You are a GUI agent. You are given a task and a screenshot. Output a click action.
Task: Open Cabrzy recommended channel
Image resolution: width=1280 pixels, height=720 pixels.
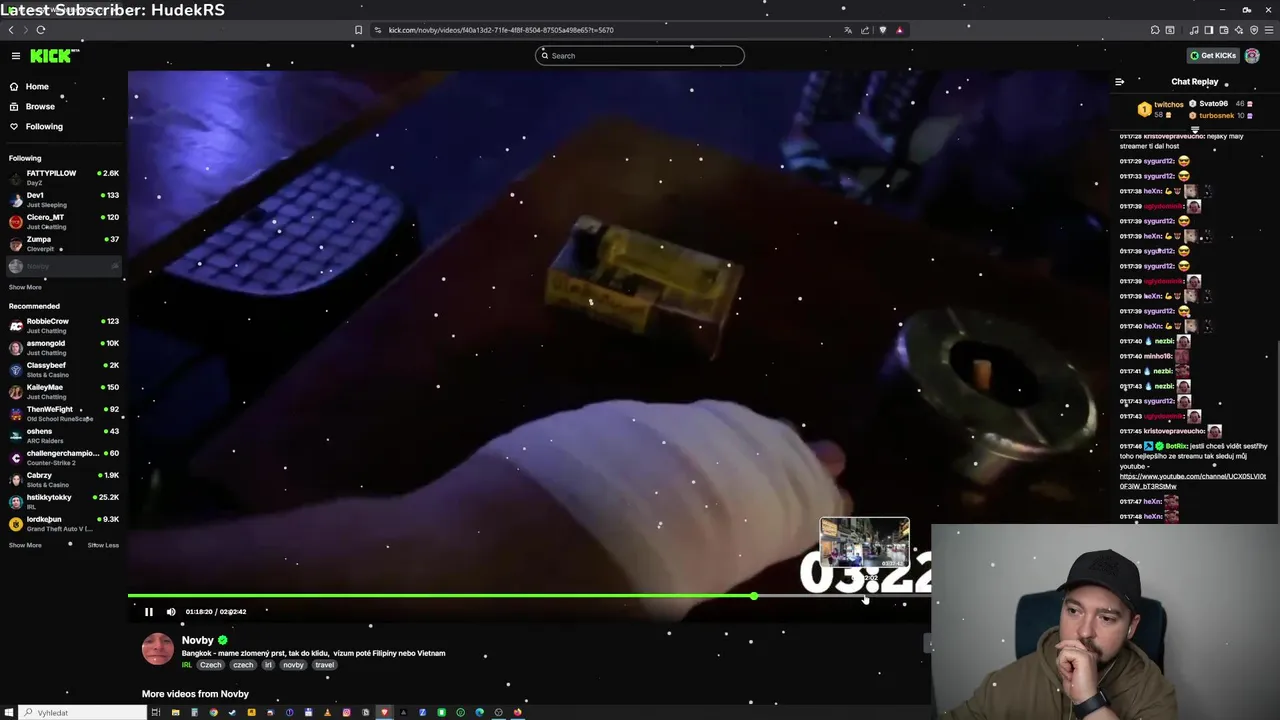(64, 480)
